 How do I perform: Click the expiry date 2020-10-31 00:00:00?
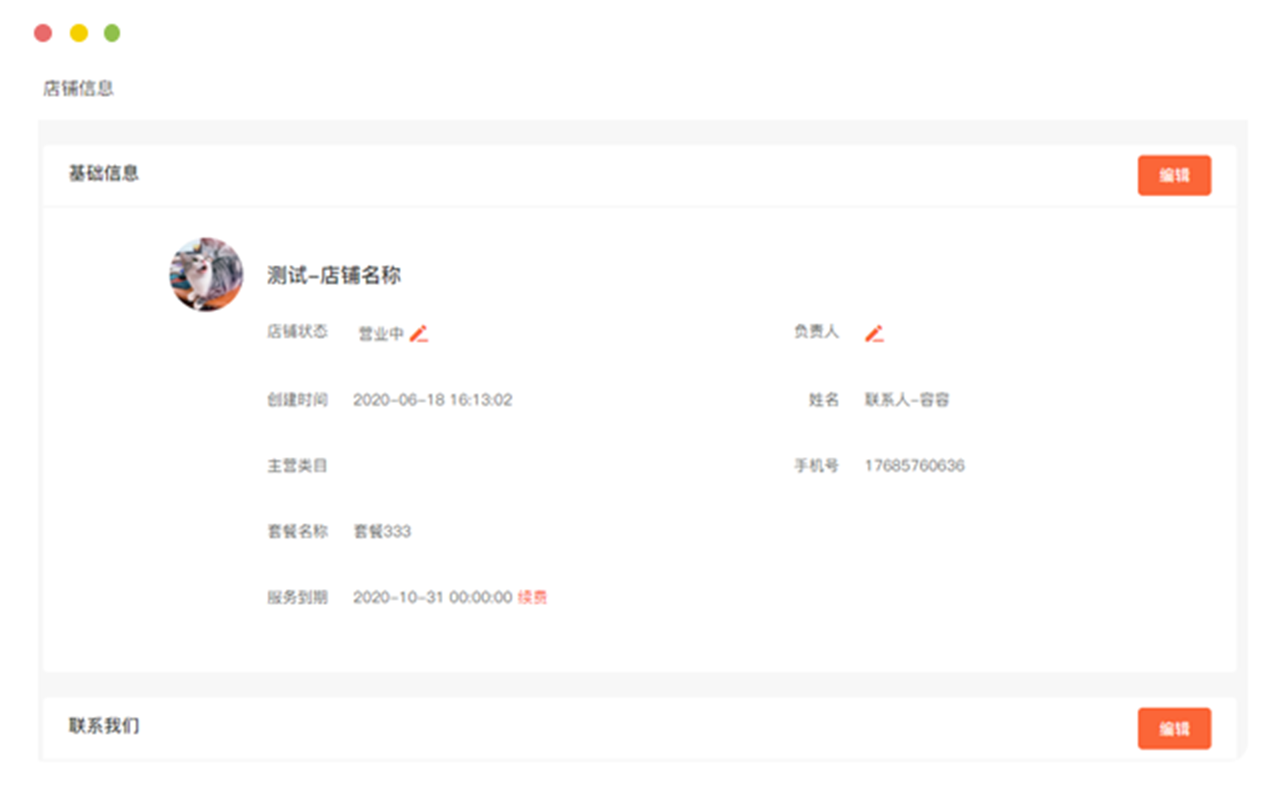pyautogui.click(x=432, y=597)
